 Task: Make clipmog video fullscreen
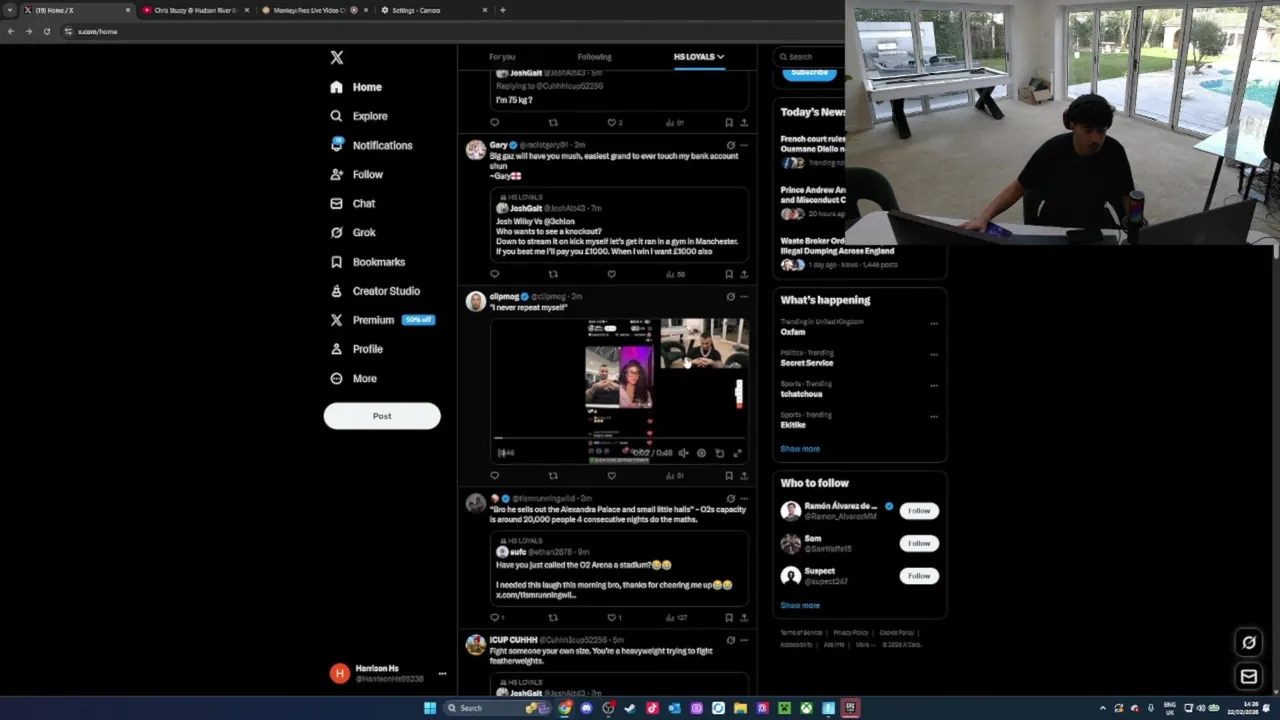point(737,453)
